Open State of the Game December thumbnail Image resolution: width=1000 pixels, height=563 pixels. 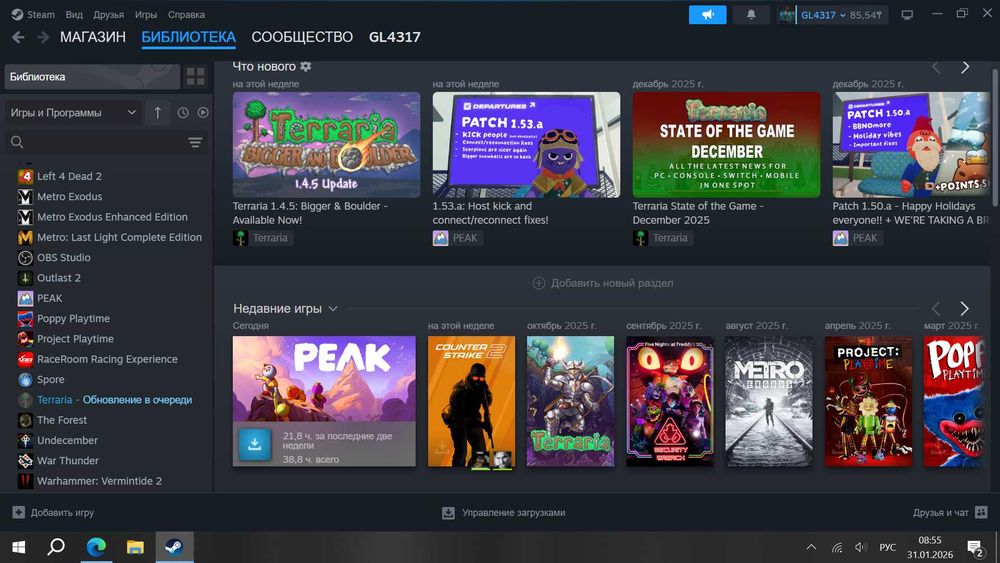(x=726, y=145)
